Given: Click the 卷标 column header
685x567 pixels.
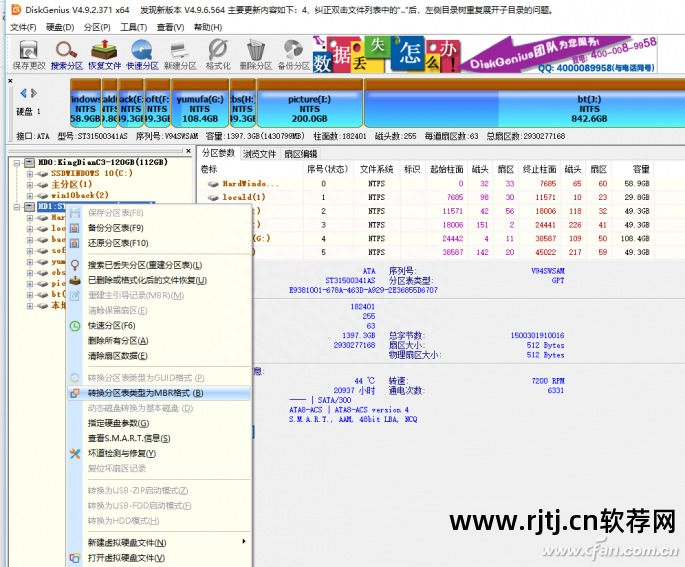Looking at the screenshot, I should (x=250, y=169).
